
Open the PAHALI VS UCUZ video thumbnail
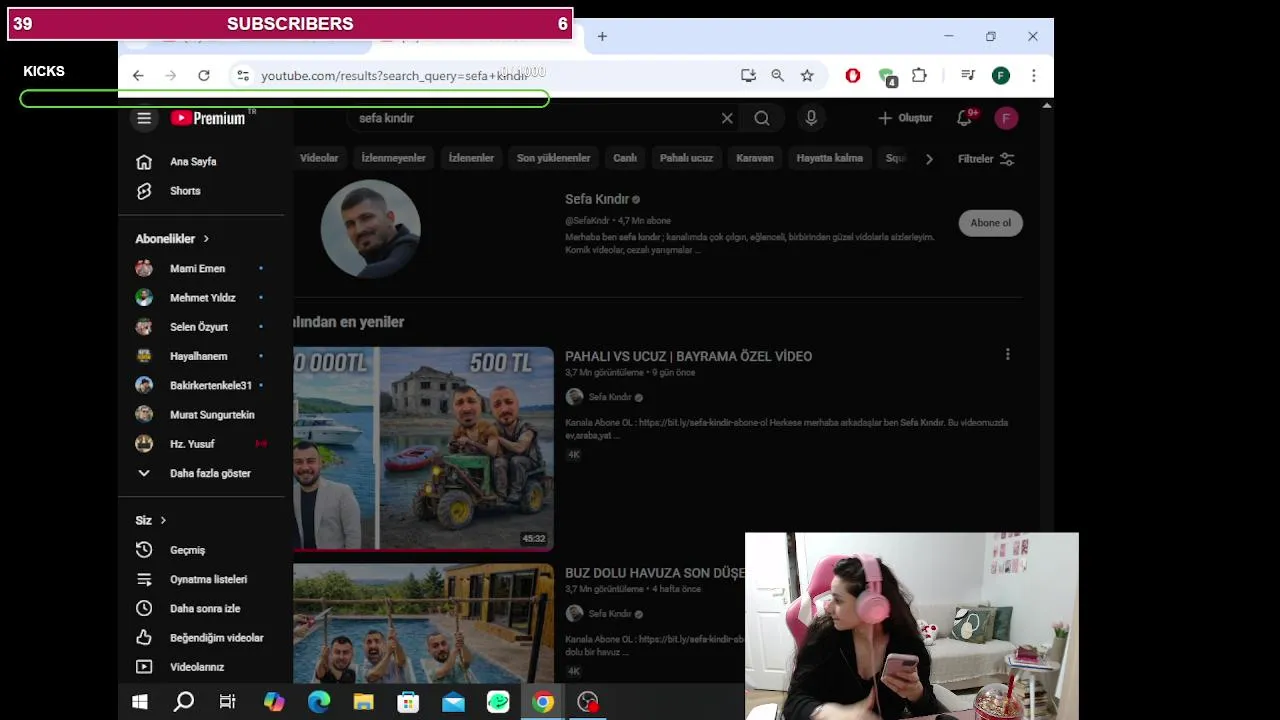point(423,448)
